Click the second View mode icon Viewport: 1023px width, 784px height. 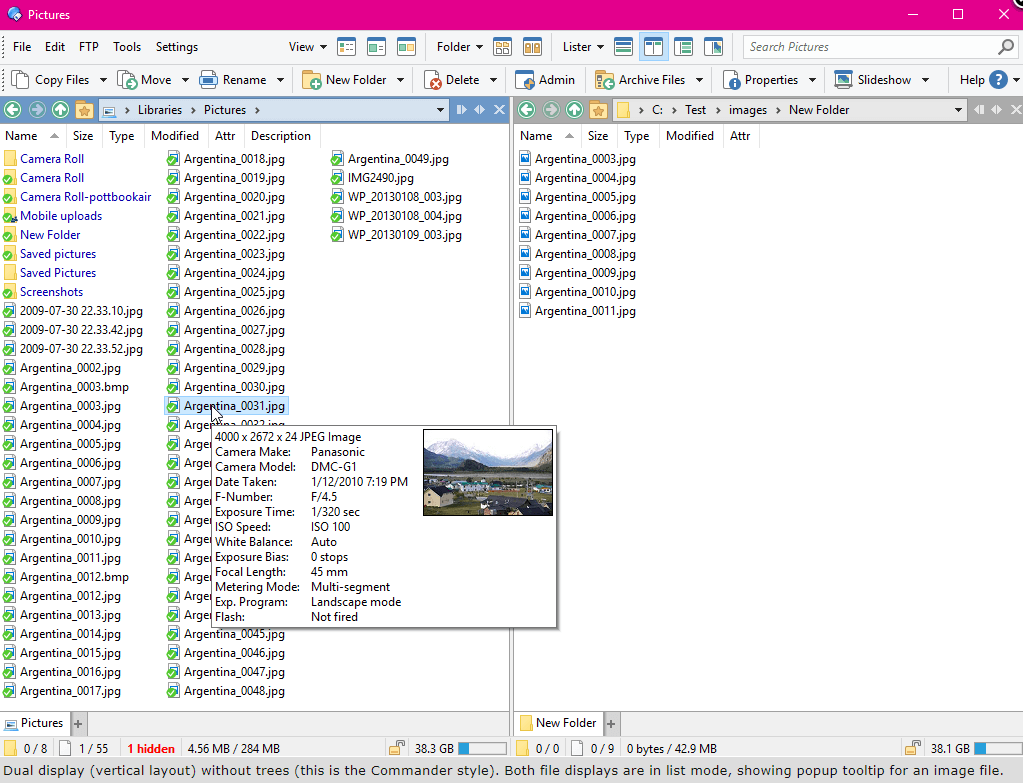[x=376, y=47]
